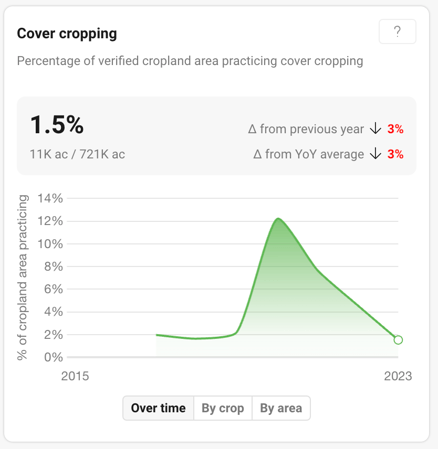Click the 2015 x-axis label
438x449 pixels.
75,376
